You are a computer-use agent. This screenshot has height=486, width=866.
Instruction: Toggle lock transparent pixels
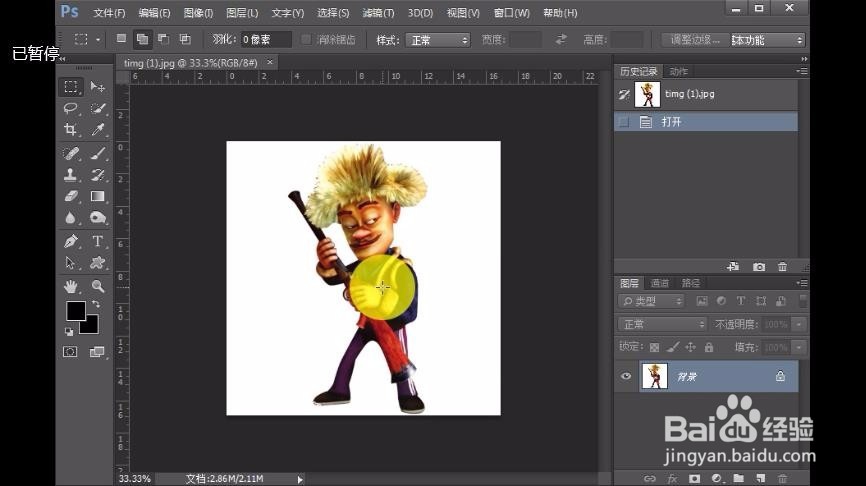click(x=654, y=347)
